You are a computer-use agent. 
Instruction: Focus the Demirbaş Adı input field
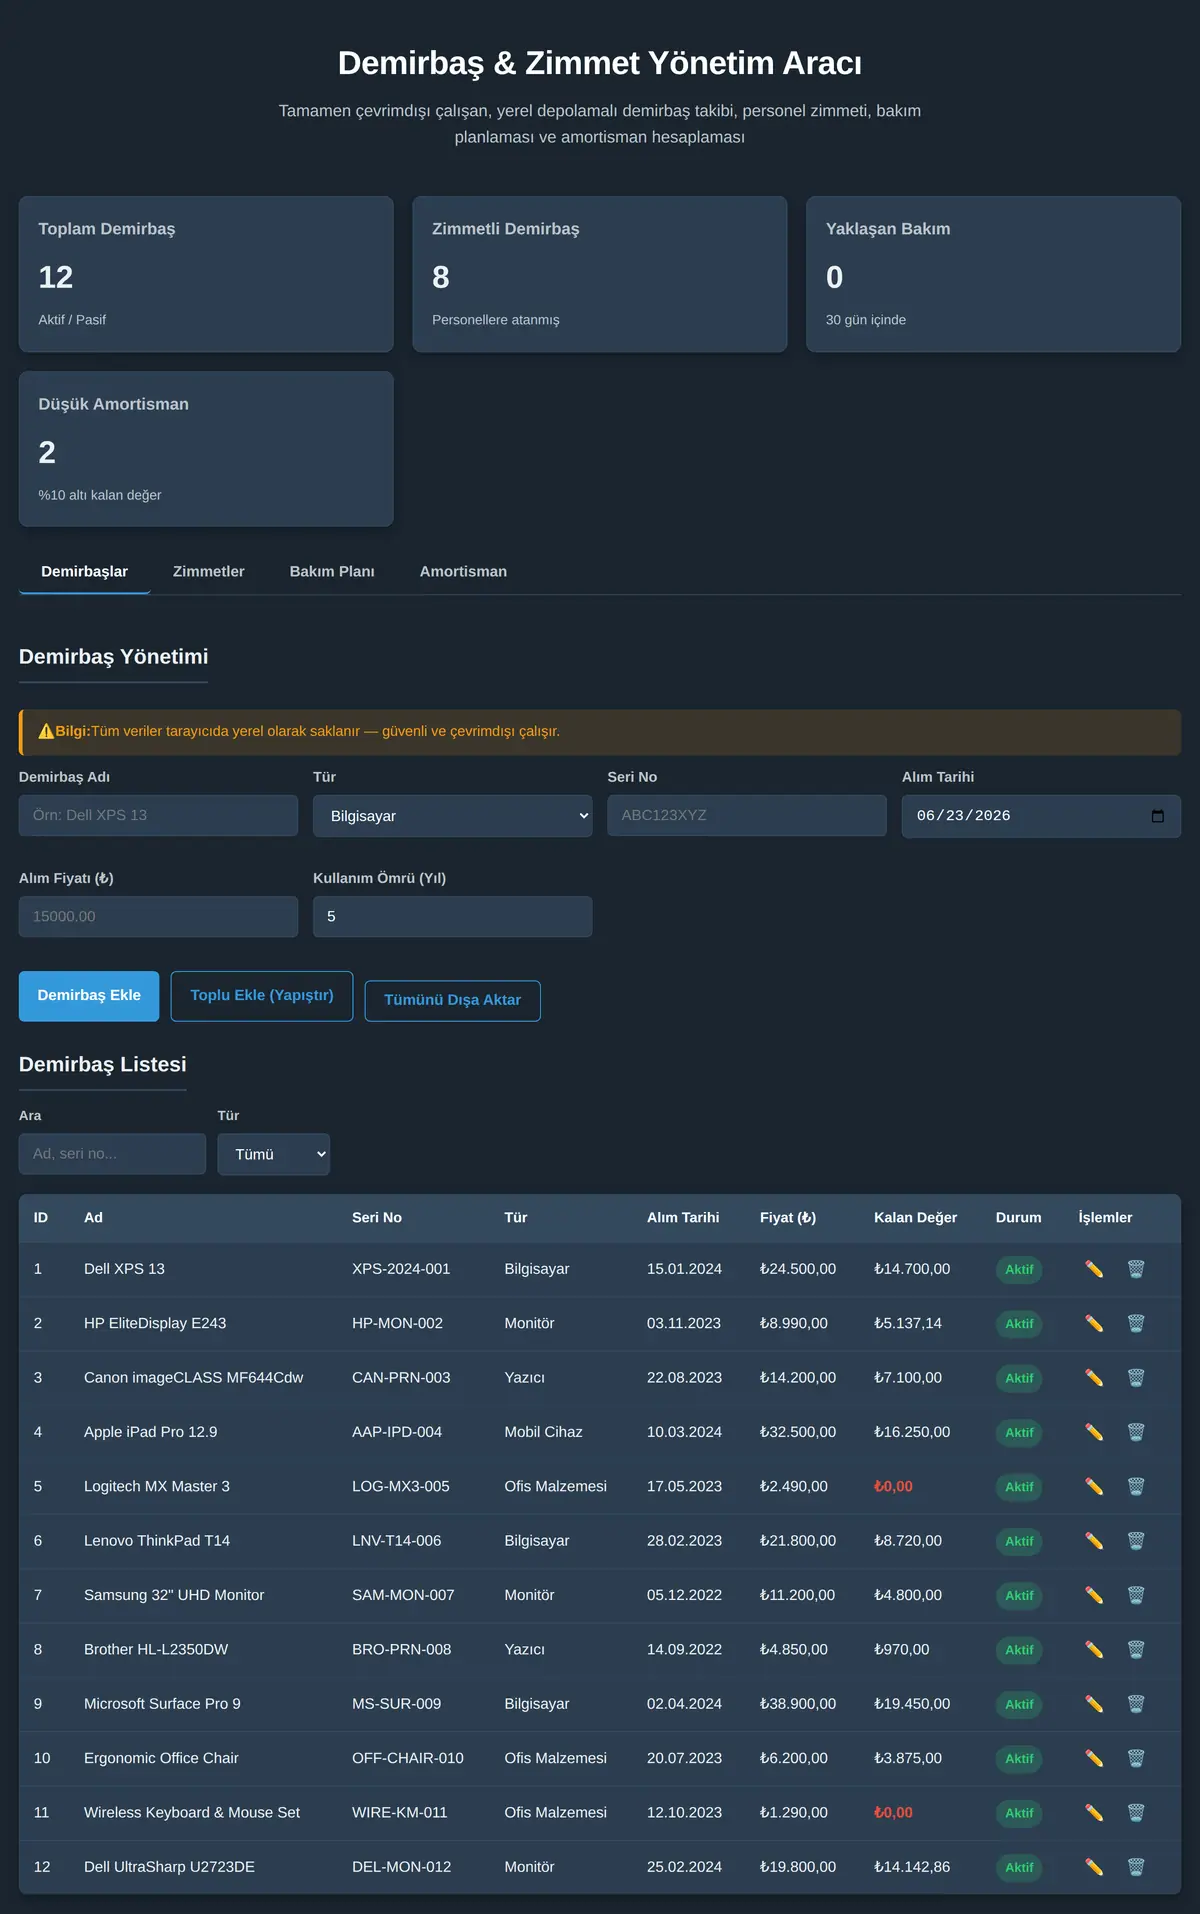click(158, 815)
